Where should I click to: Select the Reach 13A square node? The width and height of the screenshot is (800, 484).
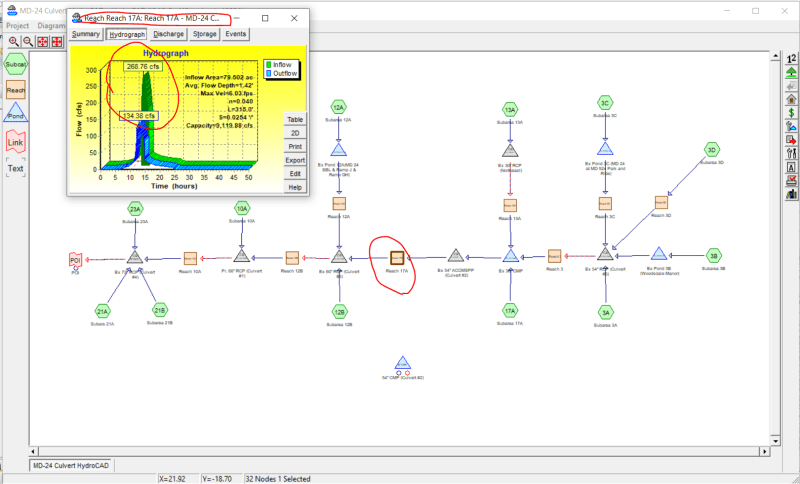click(x=510, y=205)
